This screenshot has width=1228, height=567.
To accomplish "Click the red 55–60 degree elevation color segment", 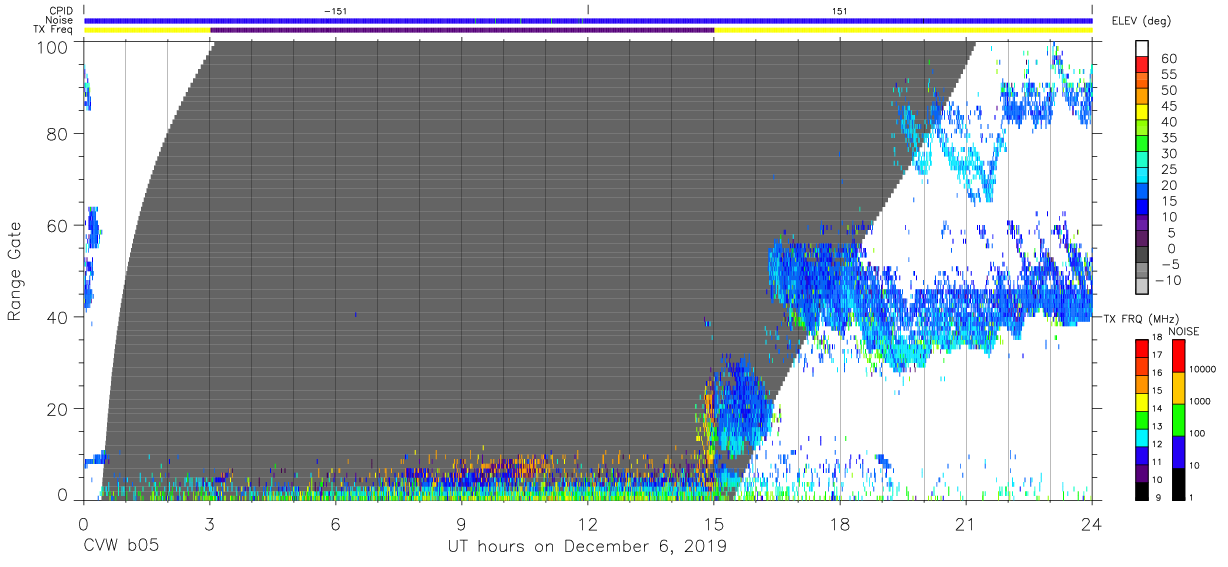I will pyautogui.click(x=1143, y=66).
